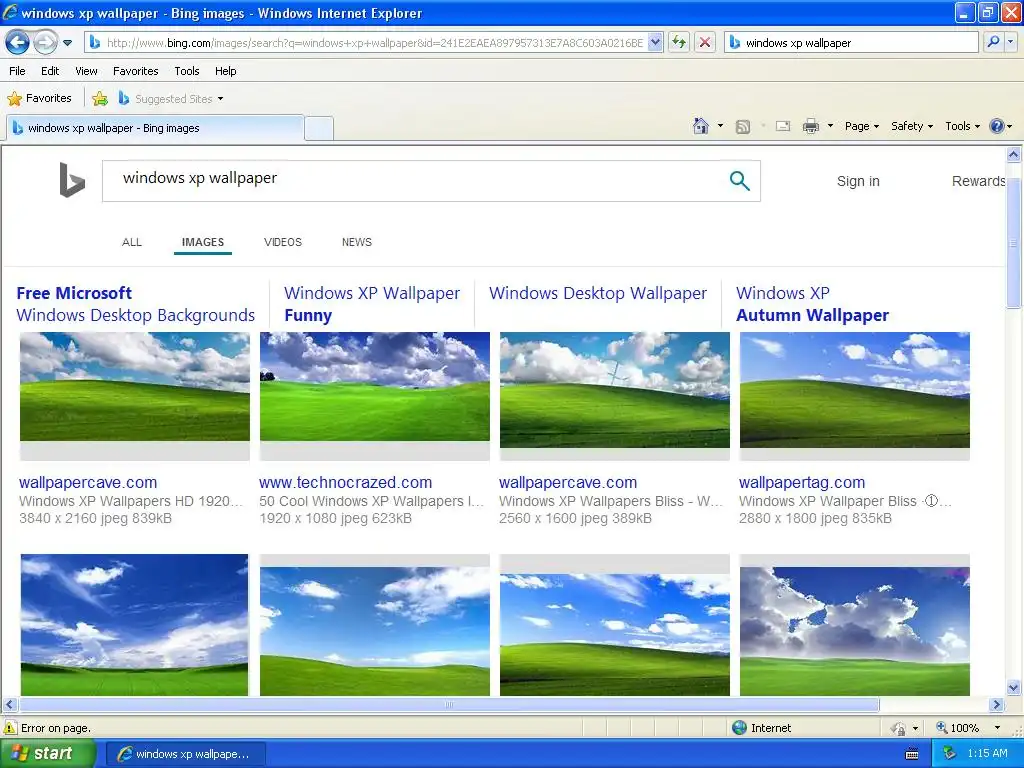Open the Safety command bar menu
Screen dimensions: 1024x768
pyautogui.click(x=912, y=126)
